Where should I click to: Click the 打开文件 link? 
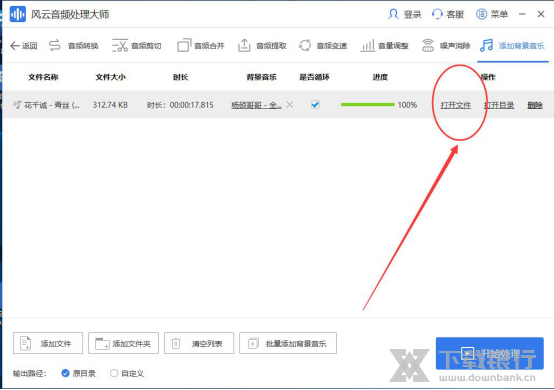[456, 105]
